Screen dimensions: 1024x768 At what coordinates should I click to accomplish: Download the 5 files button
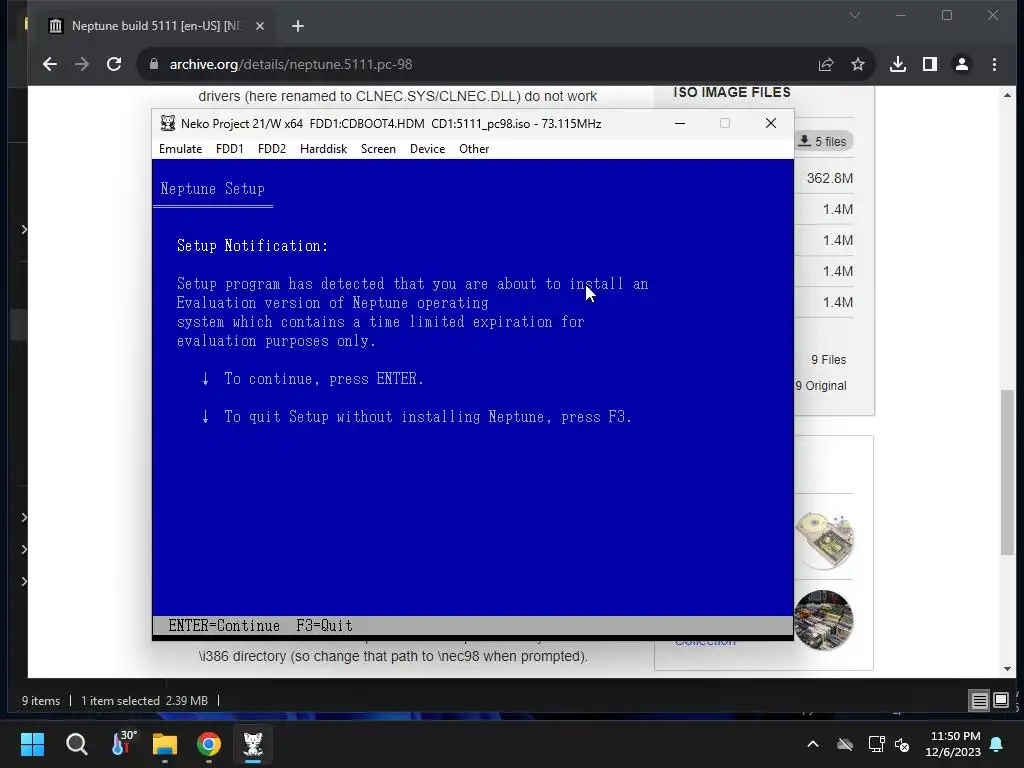[824, 141]
